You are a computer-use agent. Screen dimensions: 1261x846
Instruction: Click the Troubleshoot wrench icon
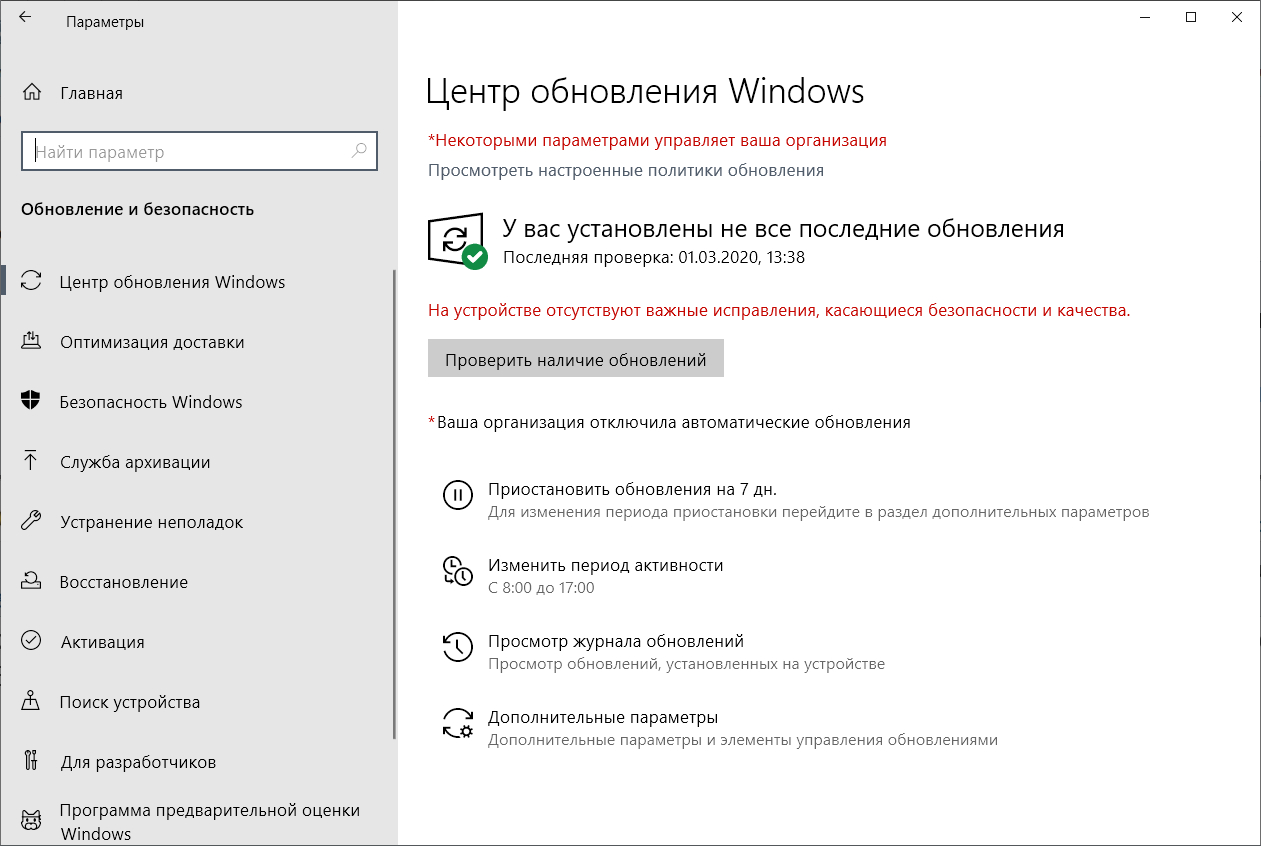click(x=31, y=522)
